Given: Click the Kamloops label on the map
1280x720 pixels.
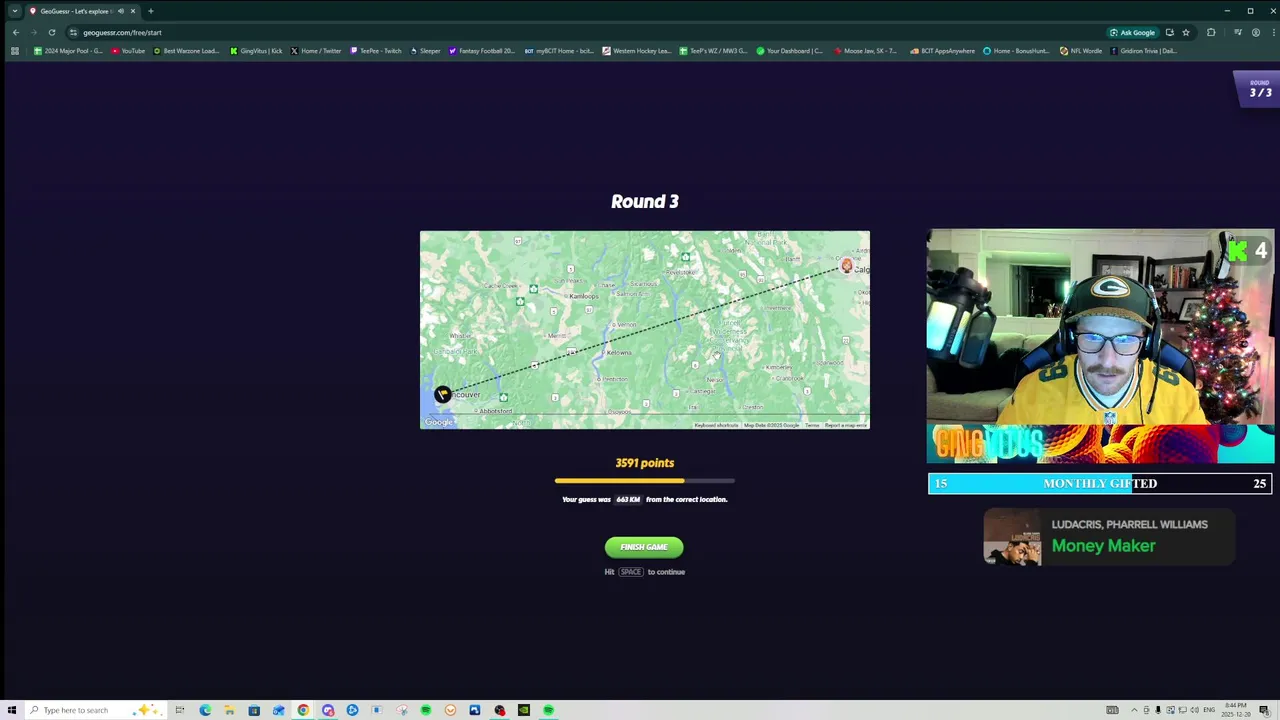Looking at the screenshot, I should (x=583, y=296).
